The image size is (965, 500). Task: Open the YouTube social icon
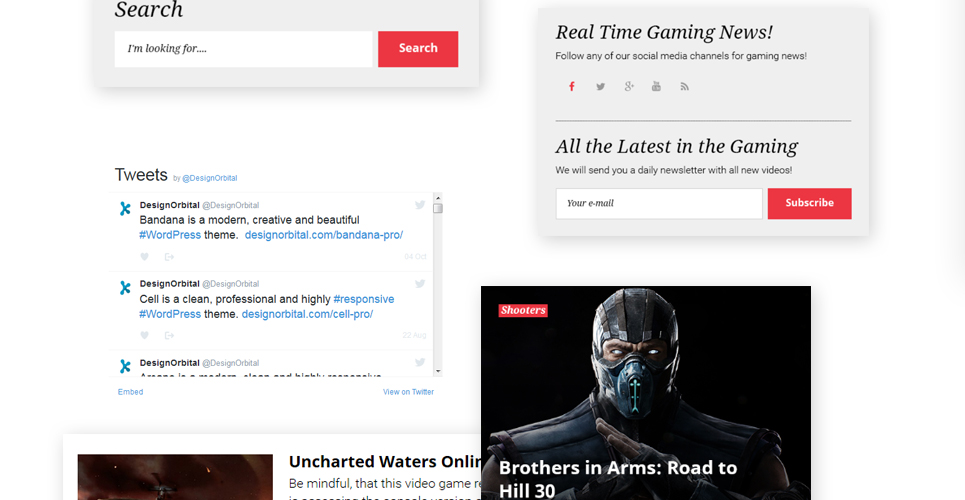[656, 86]
